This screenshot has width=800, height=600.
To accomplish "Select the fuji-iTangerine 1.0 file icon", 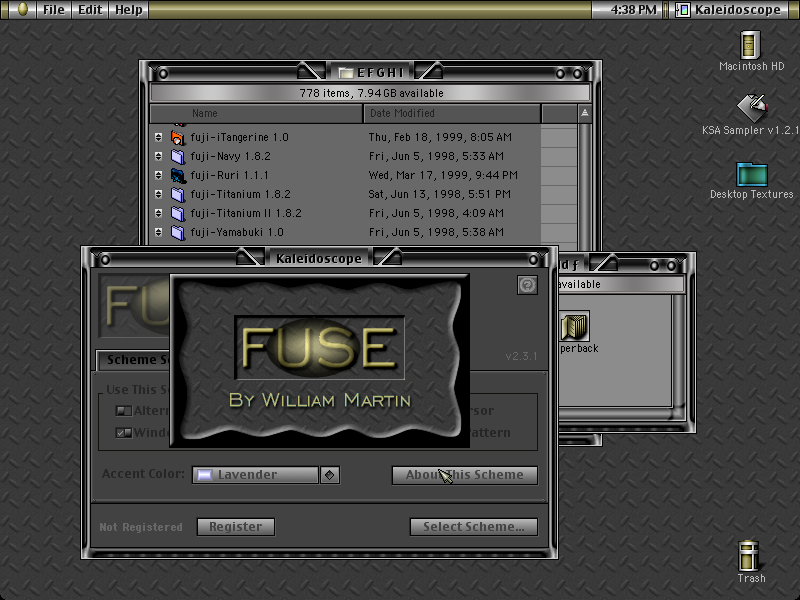I will pyautogui.click(x=178, y=137).
